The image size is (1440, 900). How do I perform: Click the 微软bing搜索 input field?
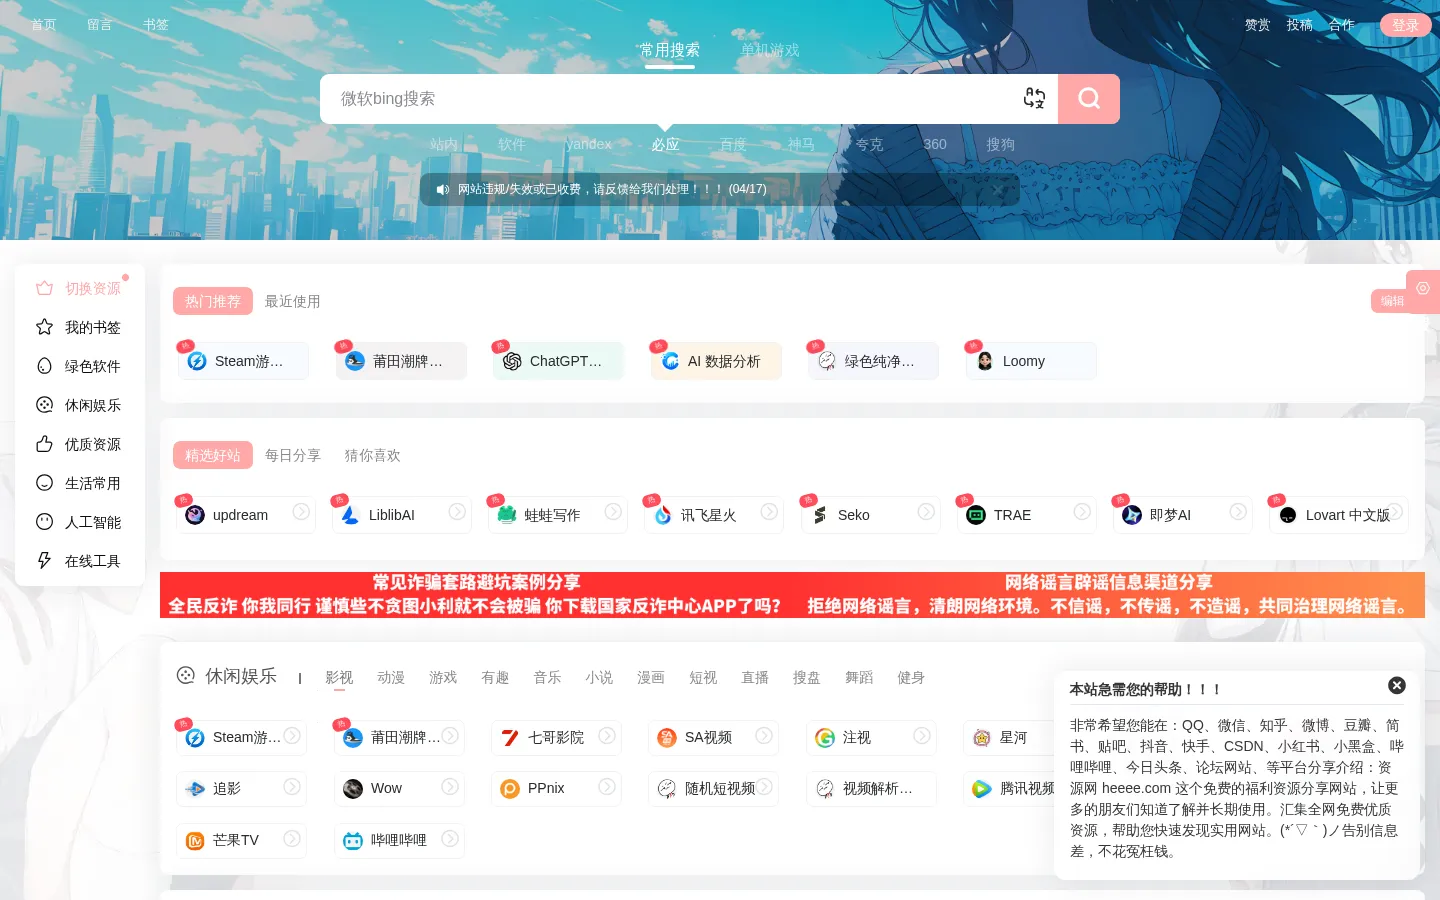[x=670, y=99]
